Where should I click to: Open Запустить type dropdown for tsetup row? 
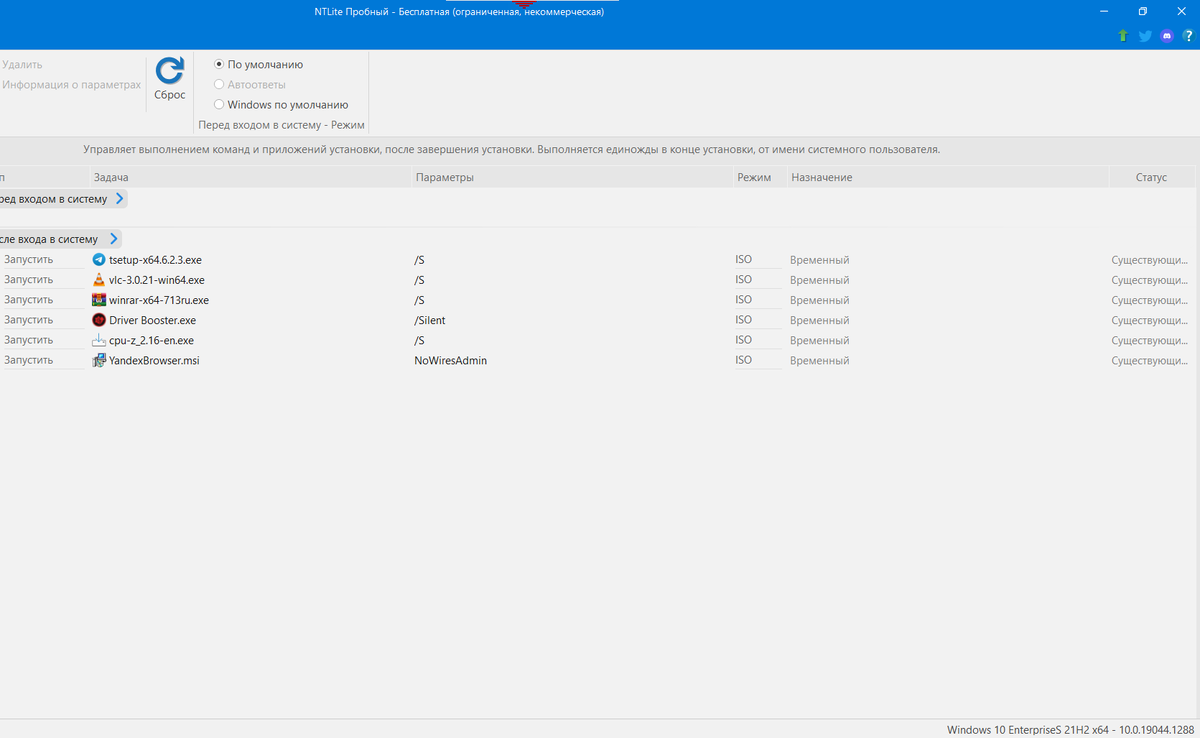point(43,260)
